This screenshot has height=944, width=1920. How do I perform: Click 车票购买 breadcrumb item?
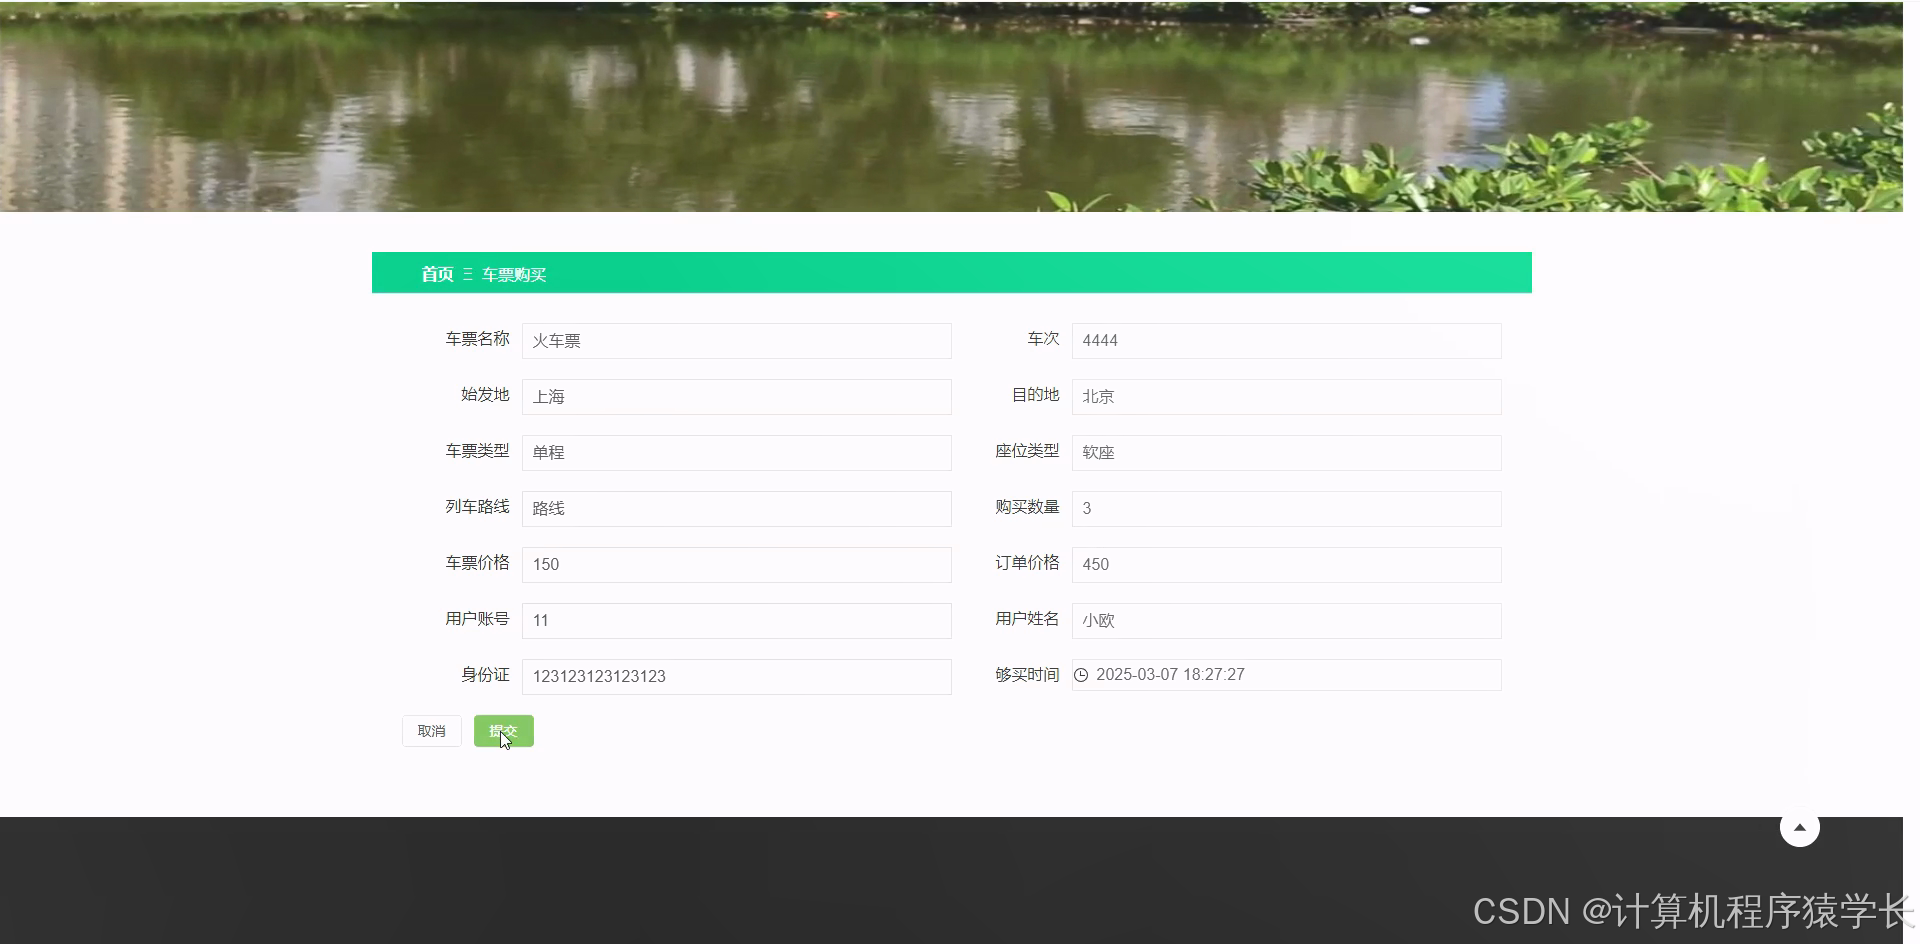click(514, 275)
